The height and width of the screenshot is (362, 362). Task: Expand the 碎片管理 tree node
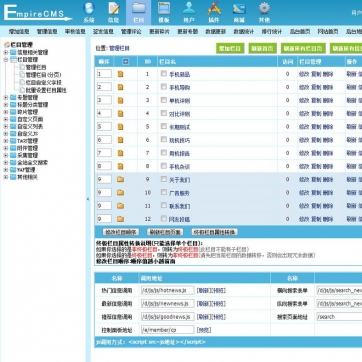pyautogui.click(x=6, y=112)
